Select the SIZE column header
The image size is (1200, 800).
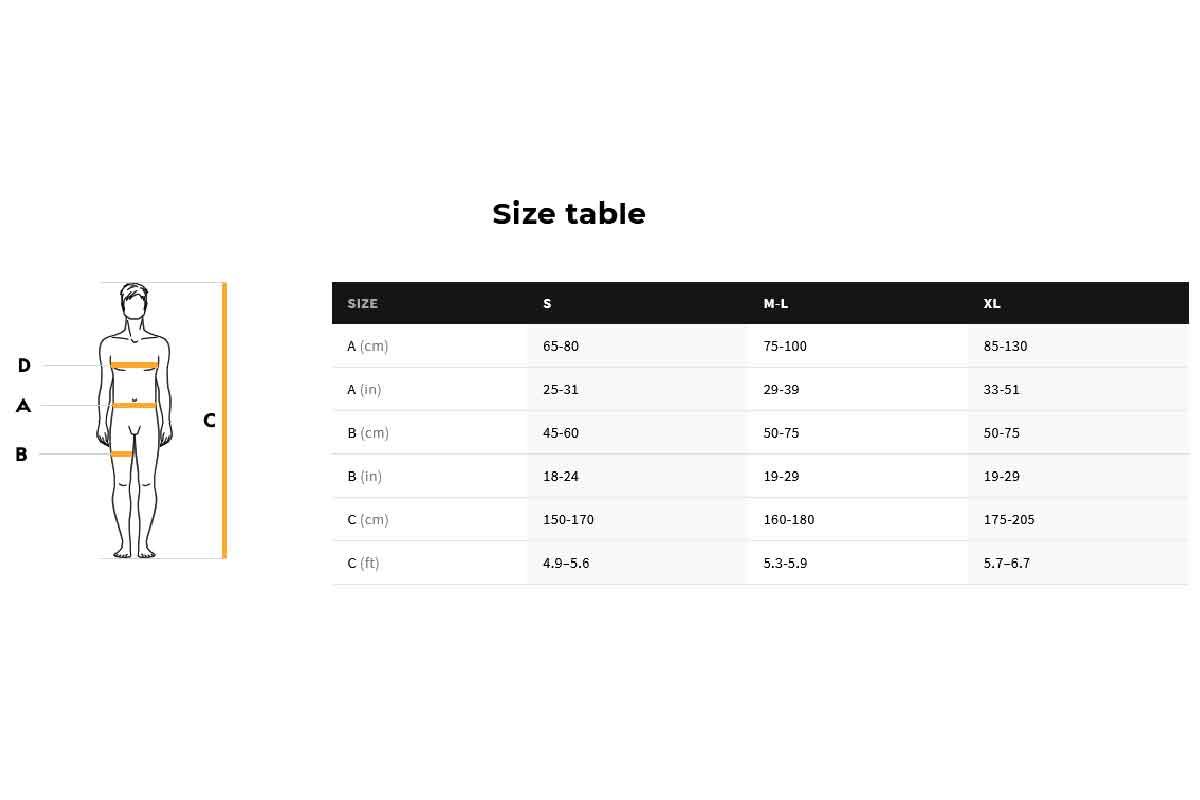pos(362,303)
